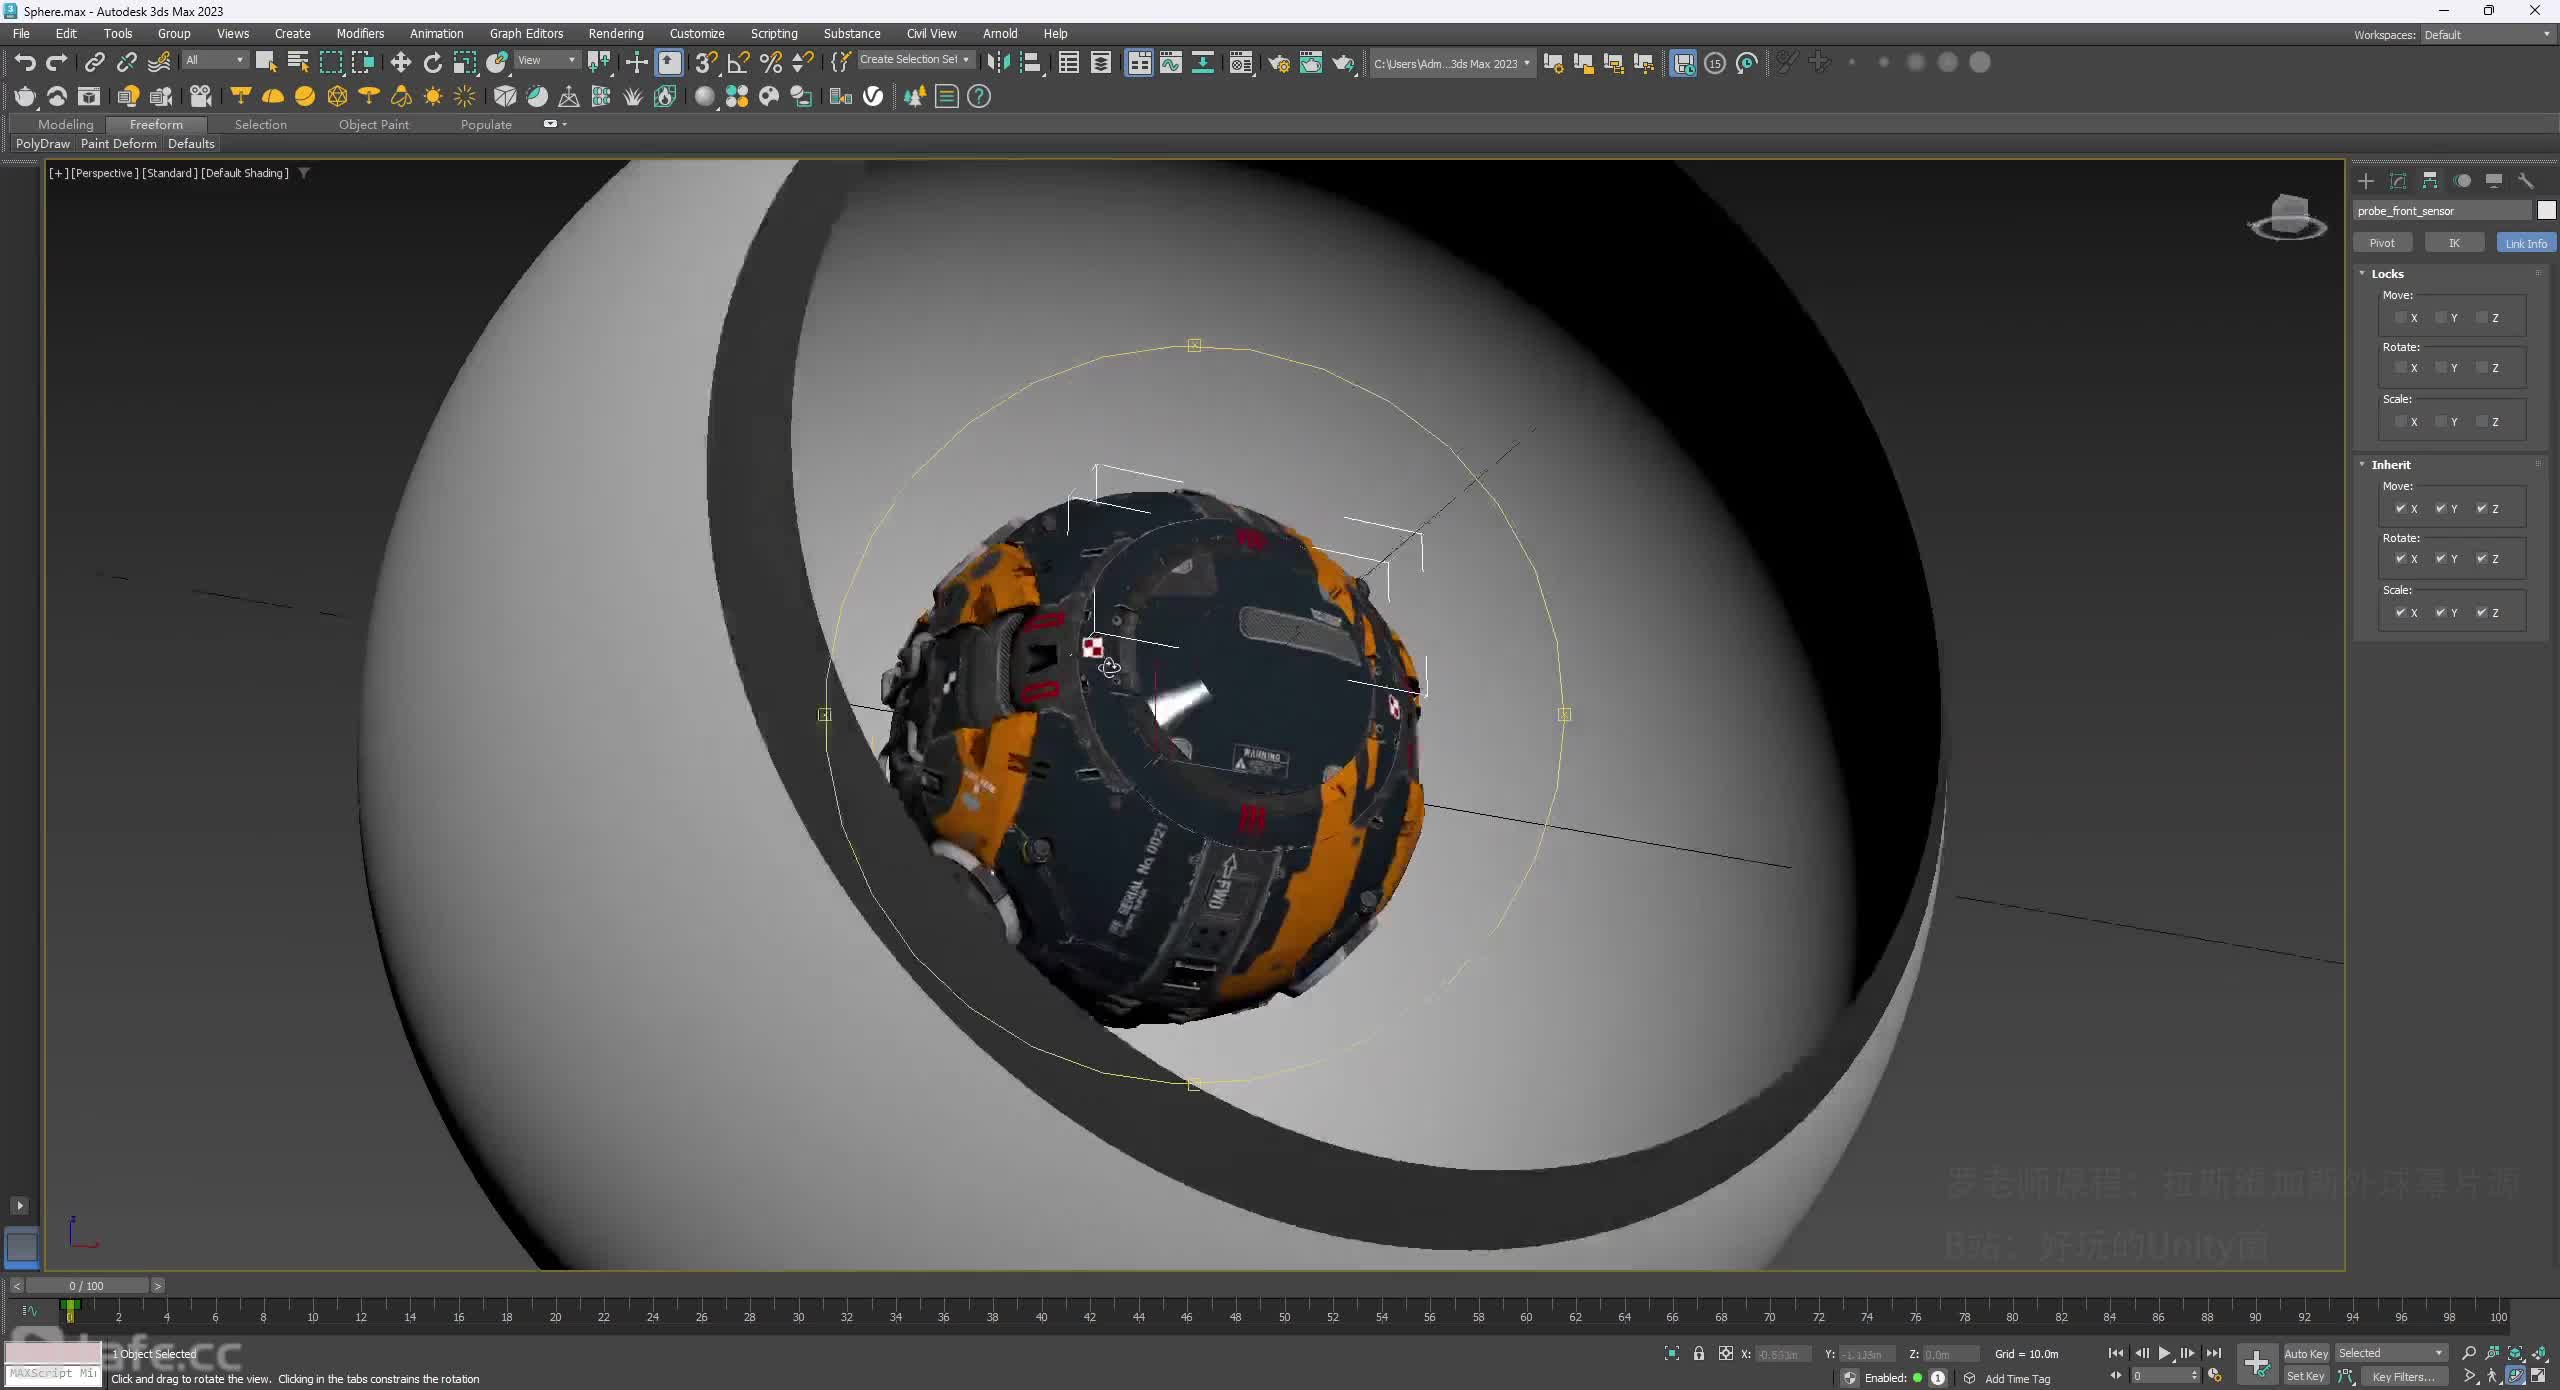The height and width of the screenshot is (1390, 2560).
Task: Open the Scripting menu
Action: coord(774,33)
